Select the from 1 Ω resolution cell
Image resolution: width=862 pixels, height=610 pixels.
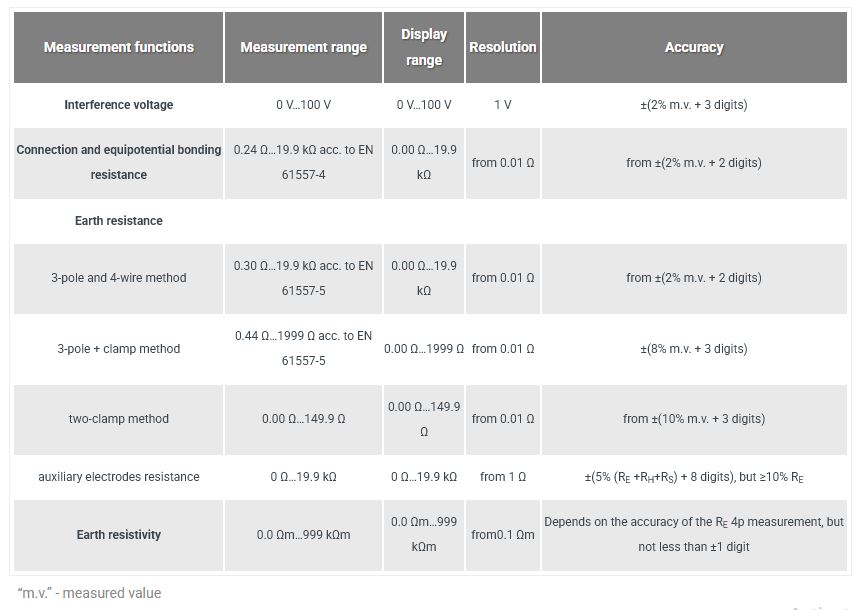503,477
